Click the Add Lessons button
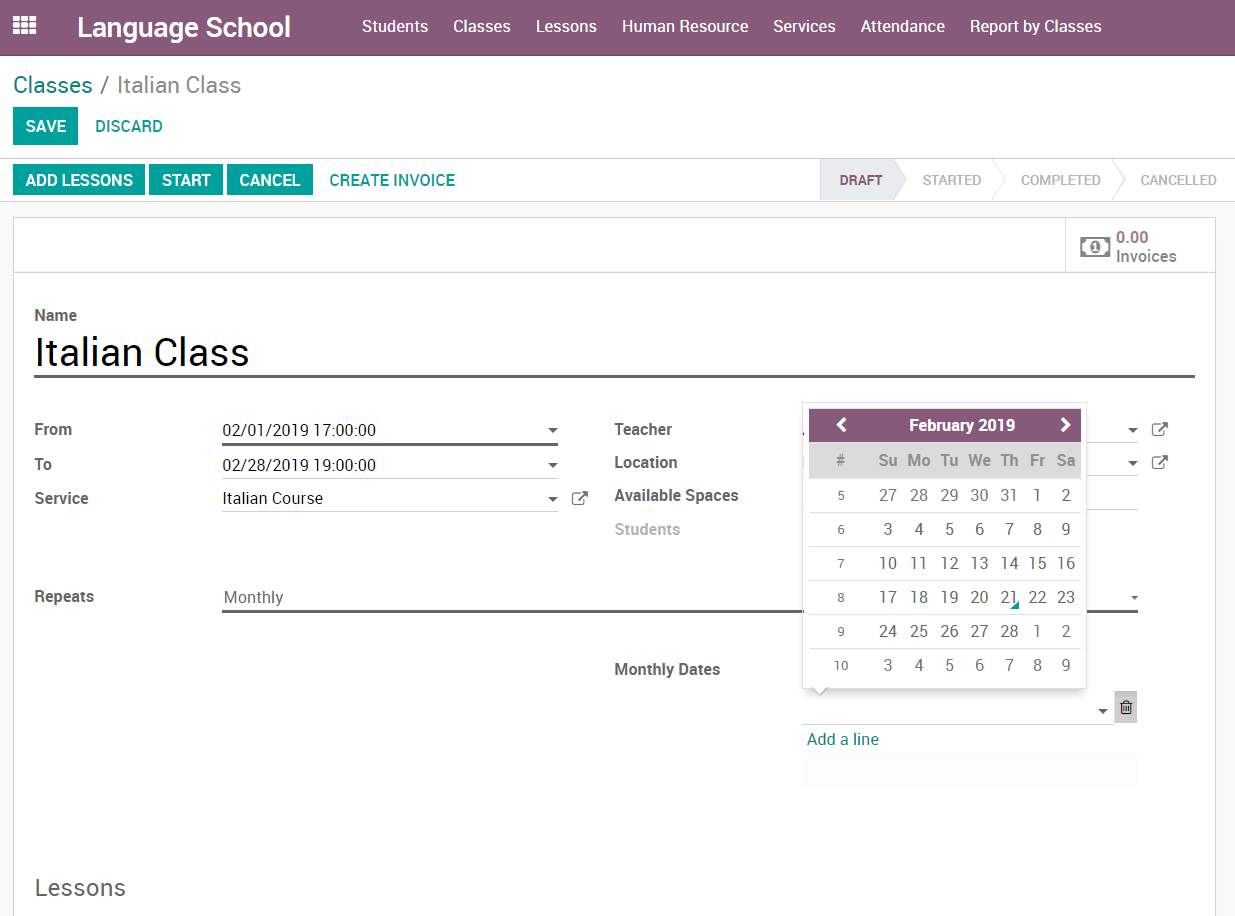 tap(79, 180)
